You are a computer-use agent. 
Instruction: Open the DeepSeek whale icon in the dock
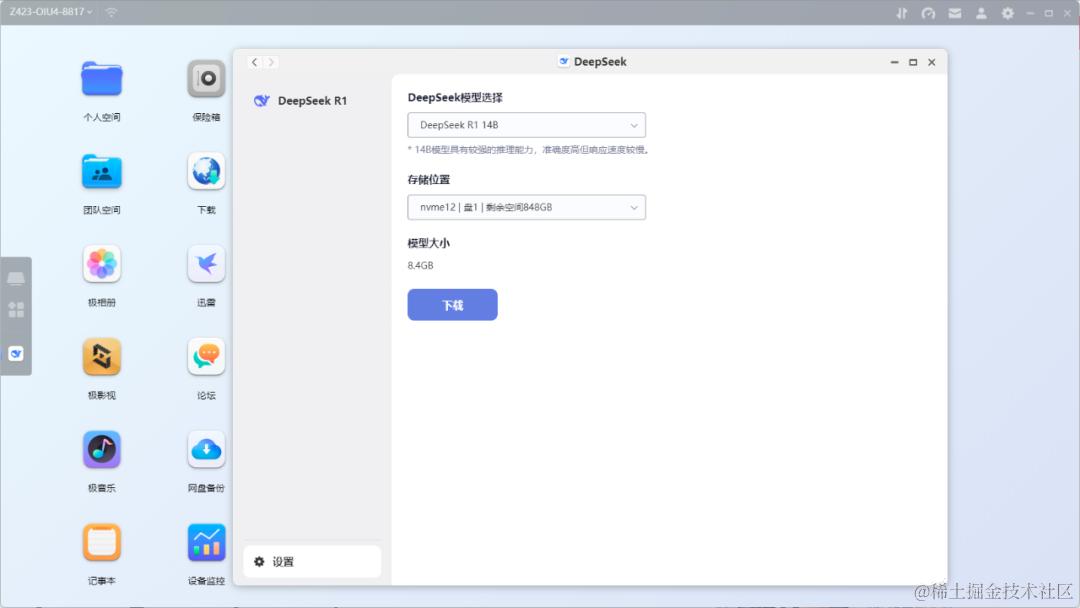(x=15, y=353)
